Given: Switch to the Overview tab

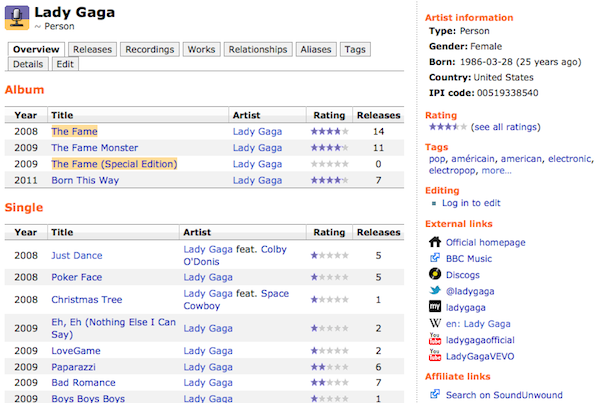Looking at the screenshot, I should click(x=36, y=49).
